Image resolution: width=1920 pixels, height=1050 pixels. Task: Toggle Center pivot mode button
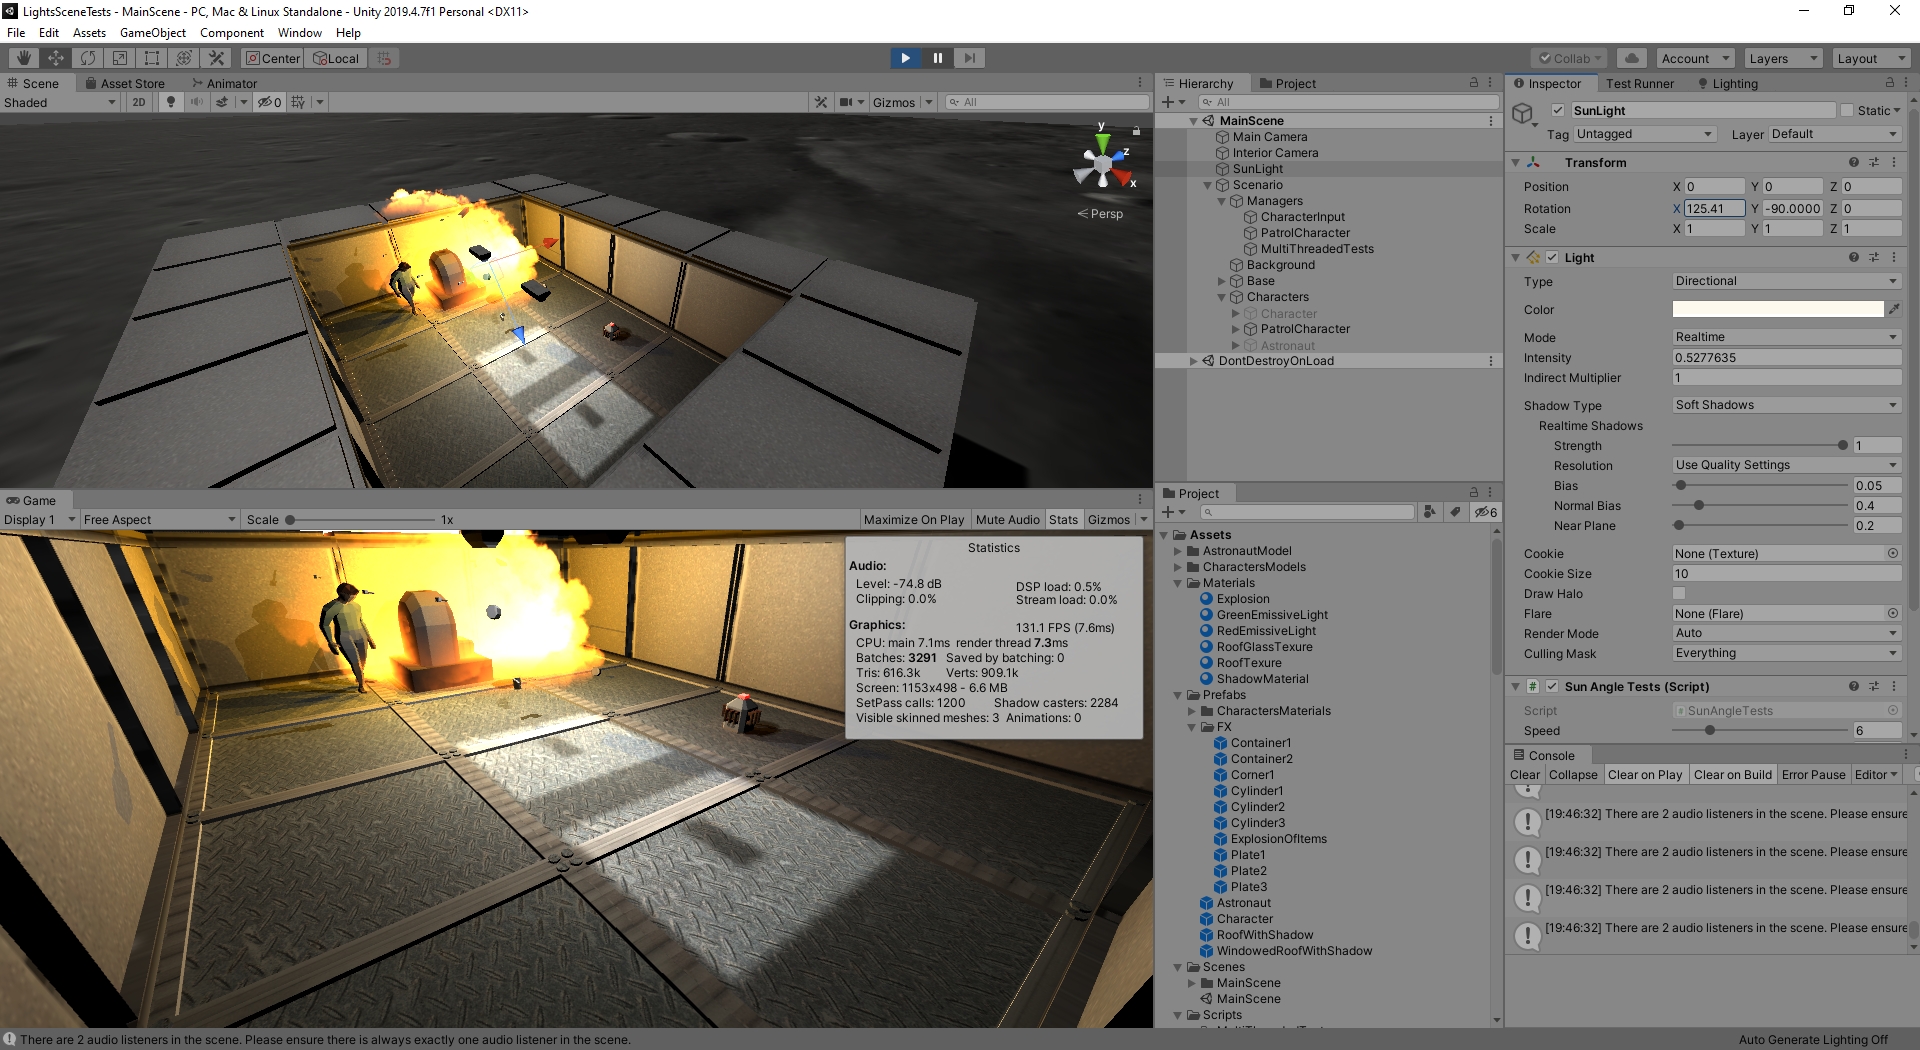click(x=272, y=58)
